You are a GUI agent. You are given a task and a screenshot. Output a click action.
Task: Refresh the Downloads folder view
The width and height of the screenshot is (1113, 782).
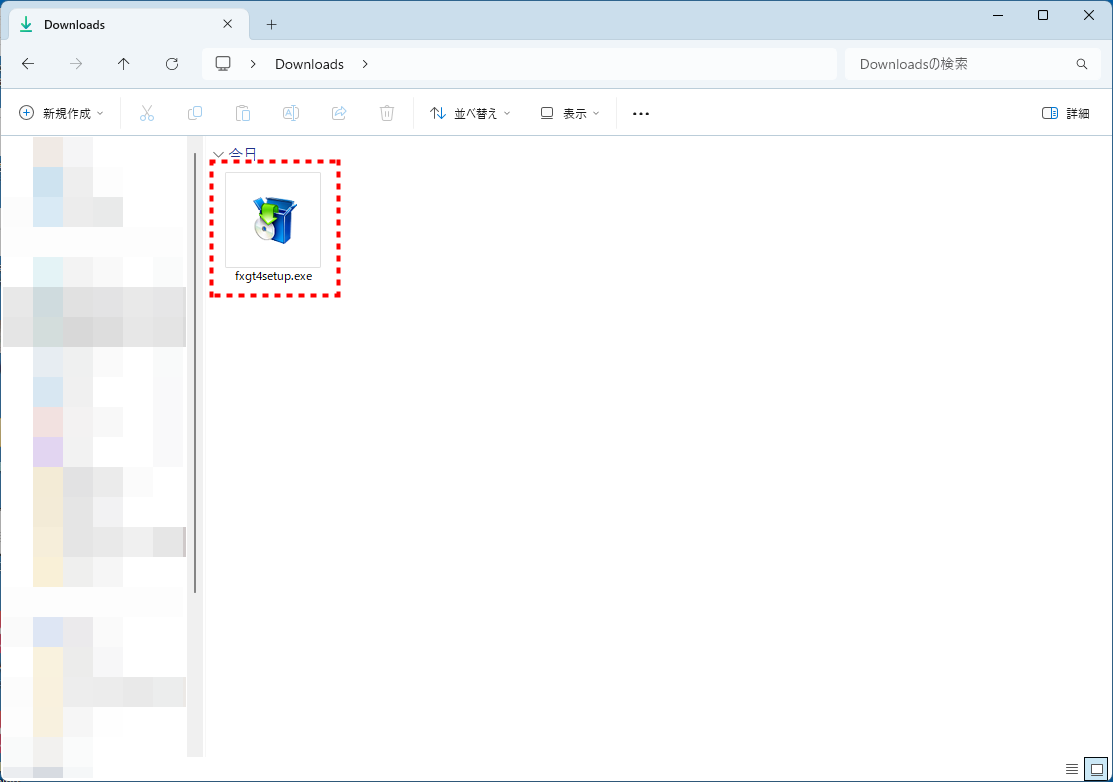pos(172,64)
